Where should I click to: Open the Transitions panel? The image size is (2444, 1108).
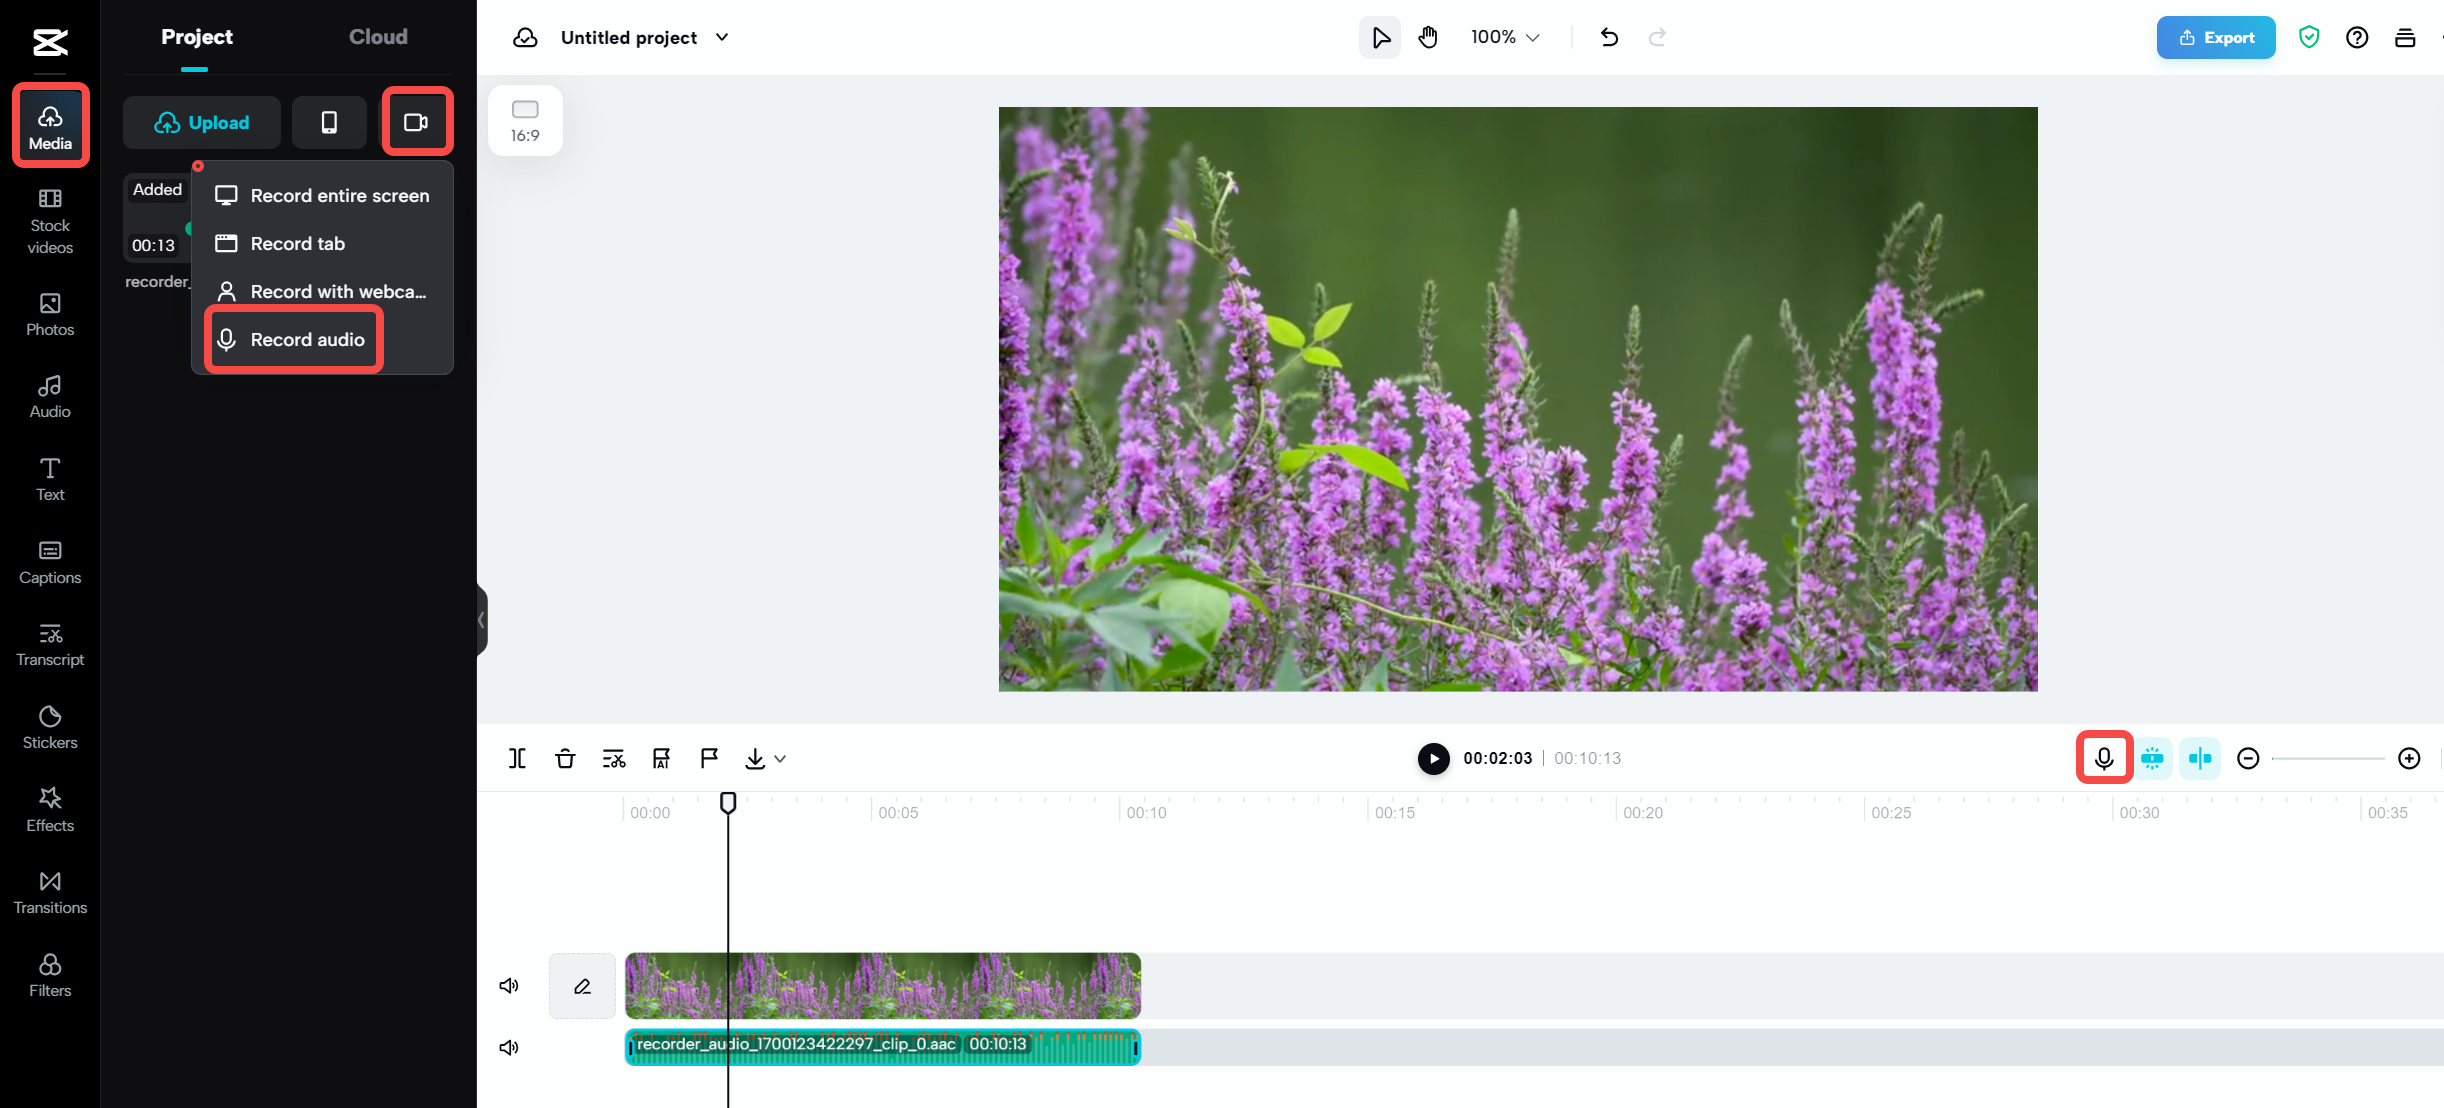[49, 891]
